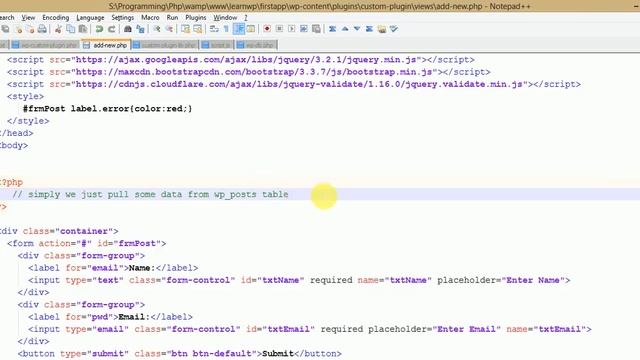This screenshot has width=640, height=360.
Task: Toggle synchronize vertical scrolling icon
Action: coord(185,29)
